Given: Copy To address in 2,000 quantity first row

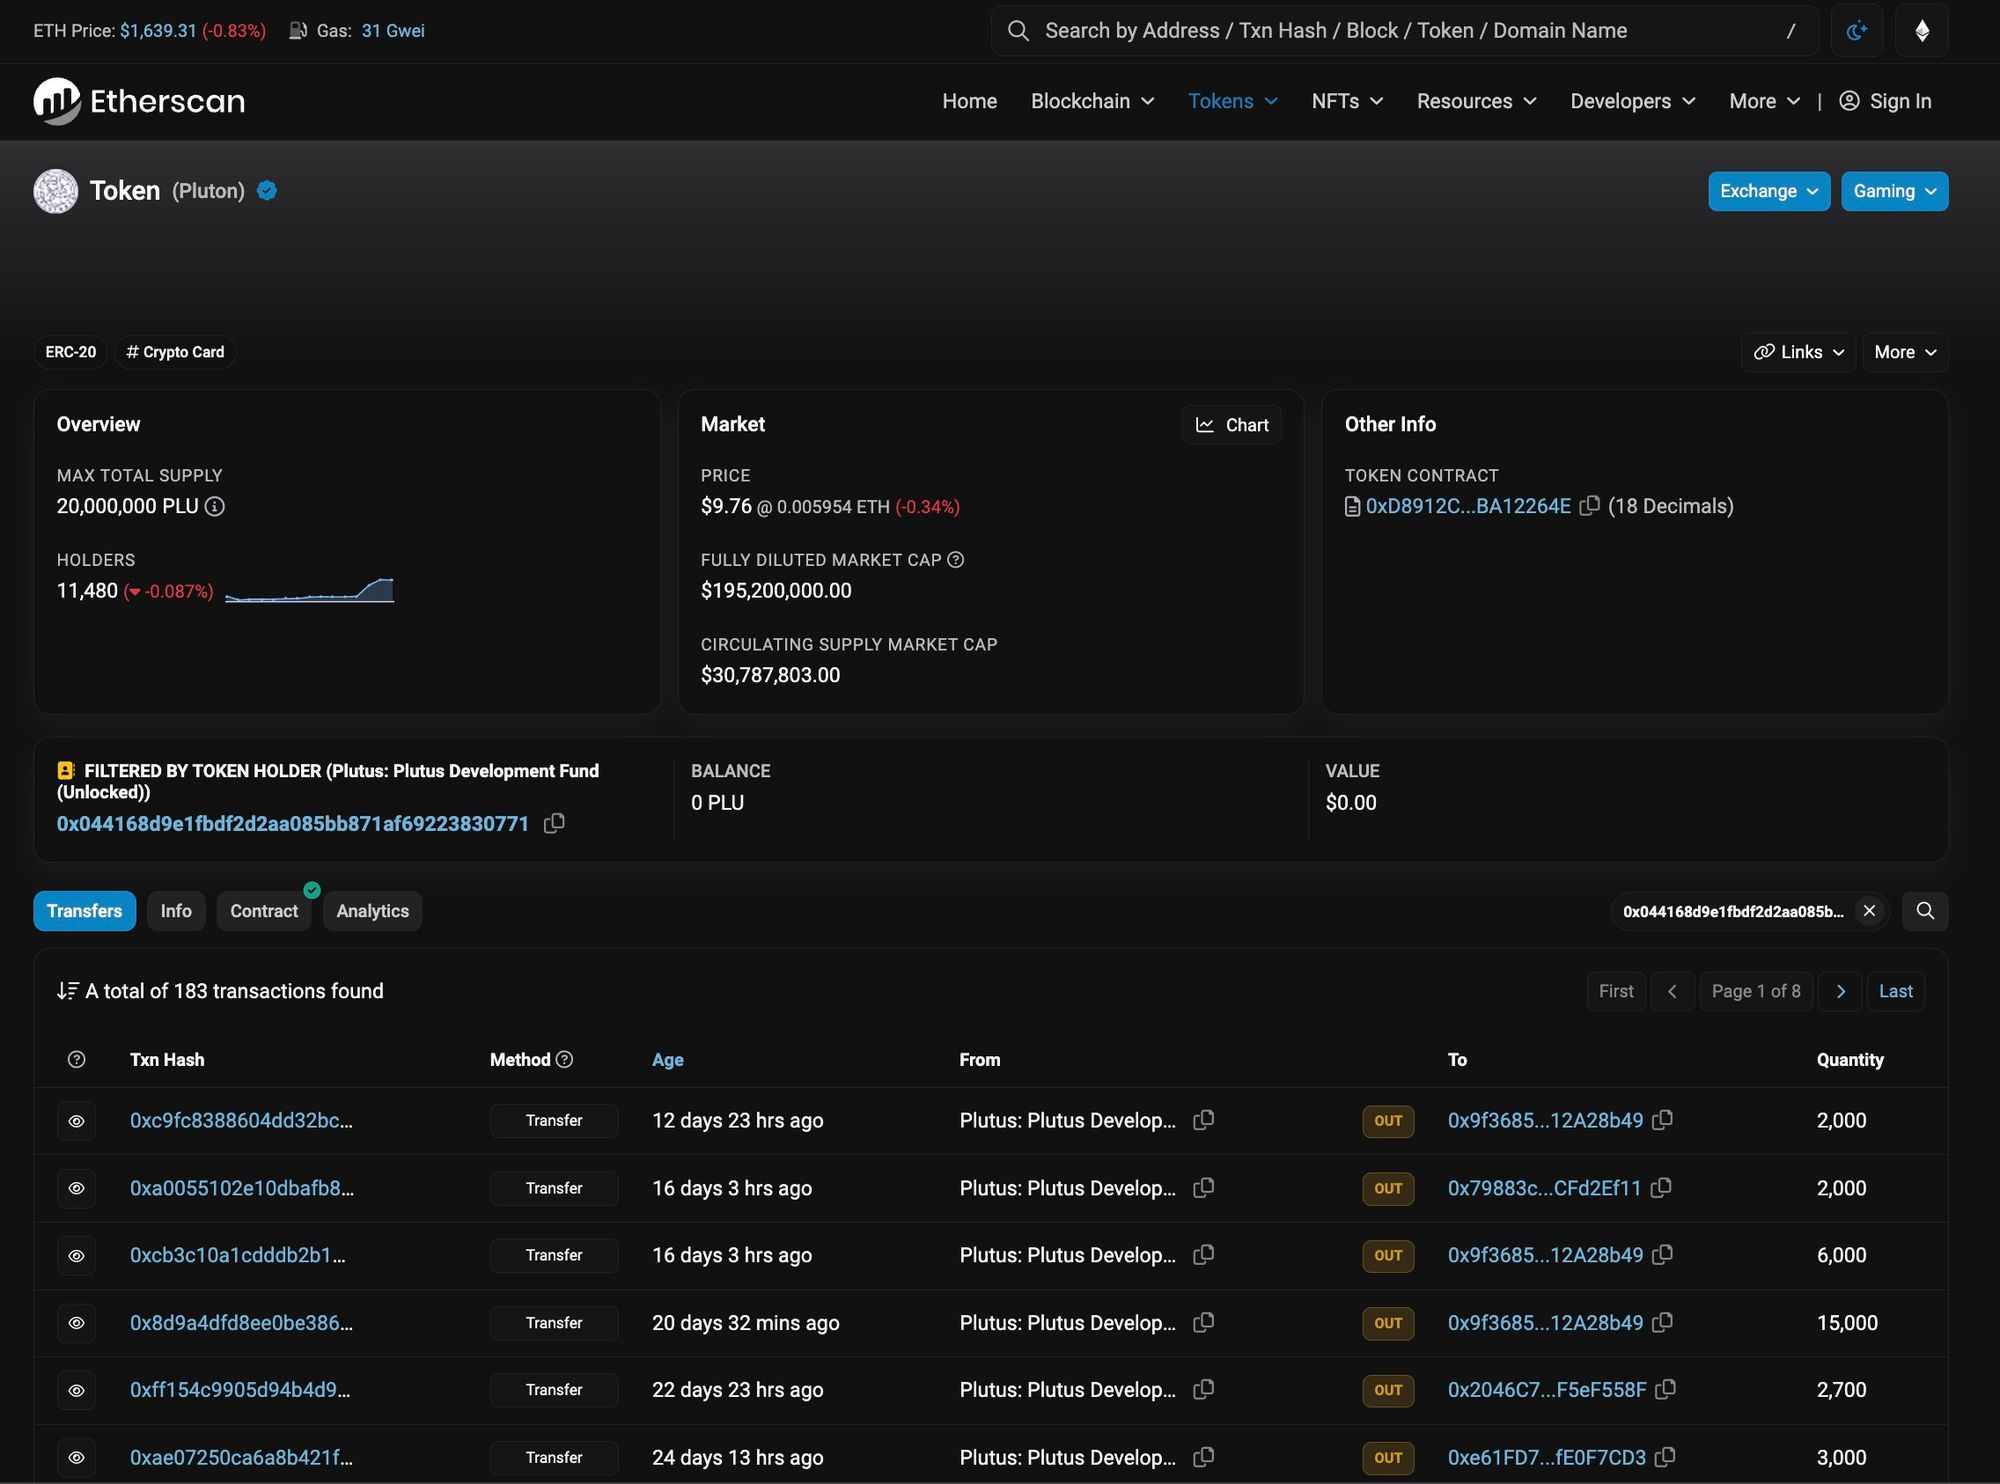Looking at the screenshot, I should pyautogui.click(x=1662, y=1120).
